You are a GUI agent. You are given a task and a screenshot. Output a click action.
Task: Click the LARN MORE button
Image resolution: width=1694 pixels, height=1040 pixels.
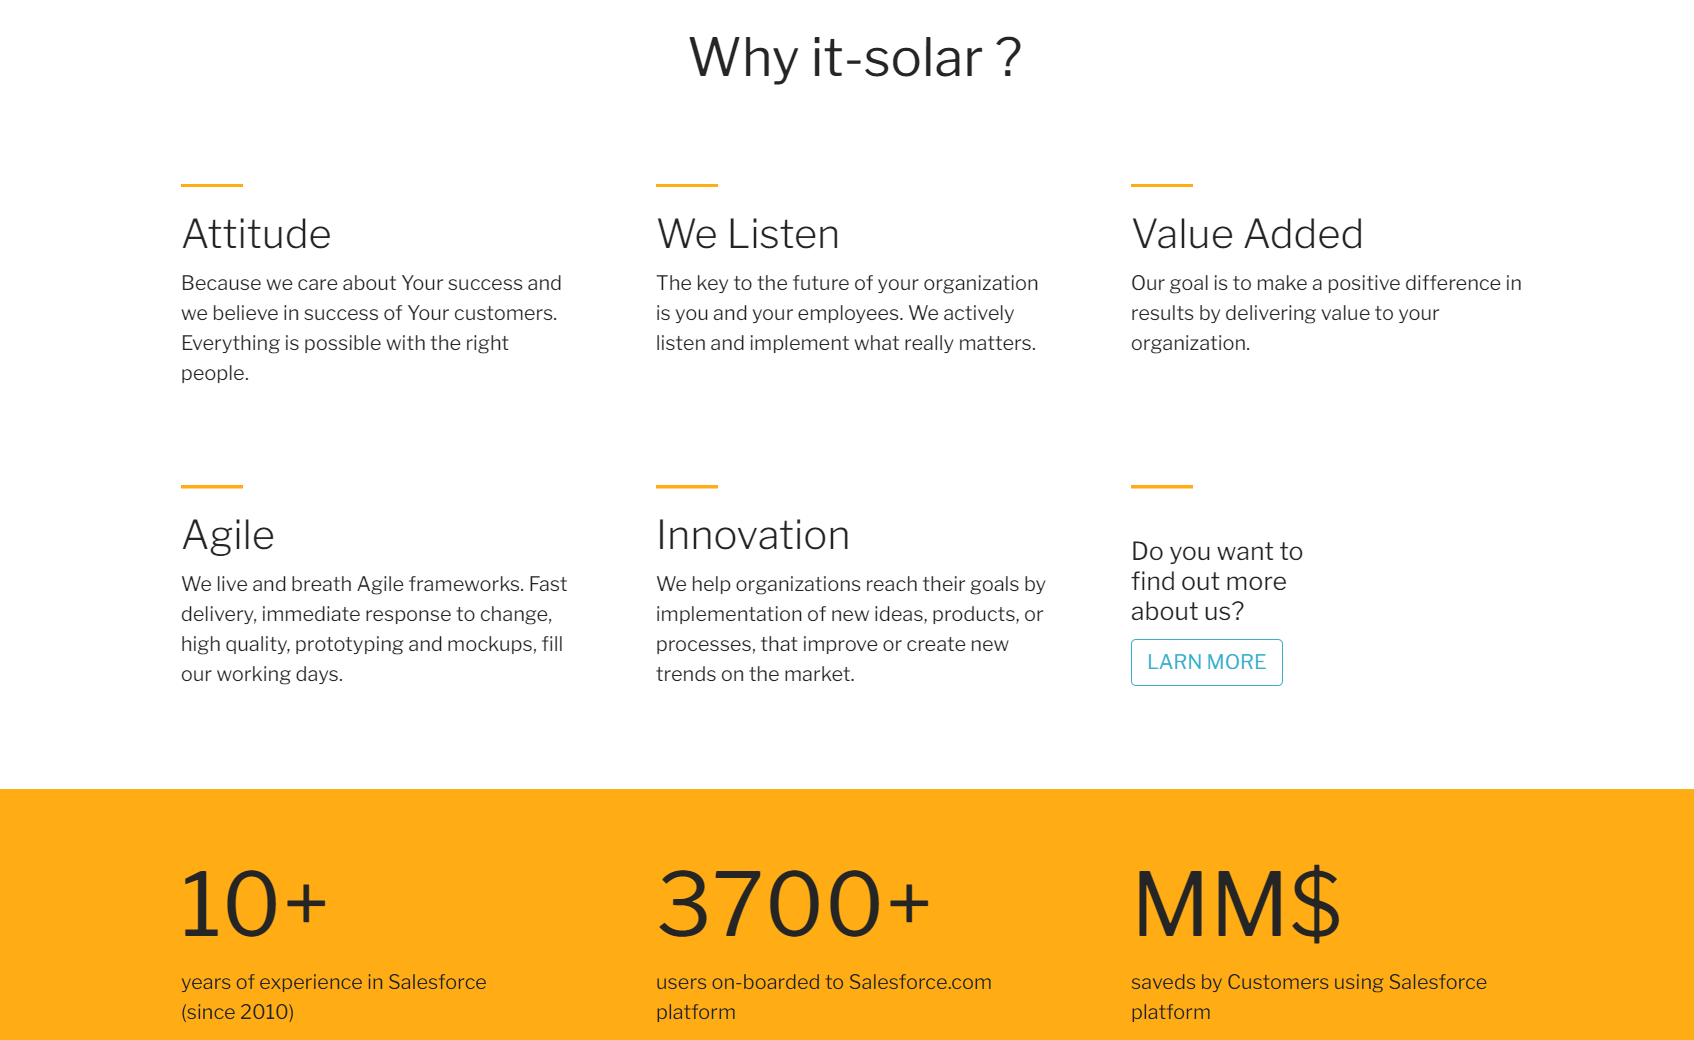1206,662
